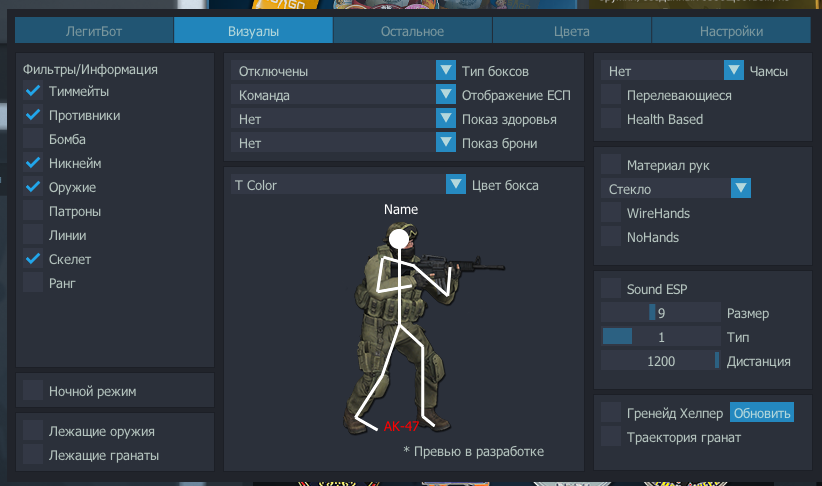Open the Отображение ЕСП dropdown arrow
This screenshot has width=822, height=486.
point(446,94)
